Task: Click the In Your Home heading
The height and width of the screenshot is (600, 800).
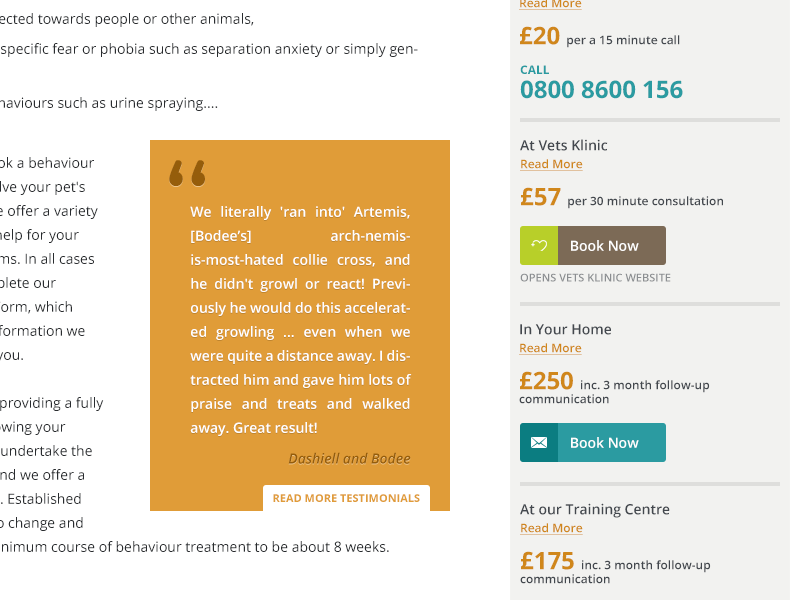Action: tap(565, 329)
